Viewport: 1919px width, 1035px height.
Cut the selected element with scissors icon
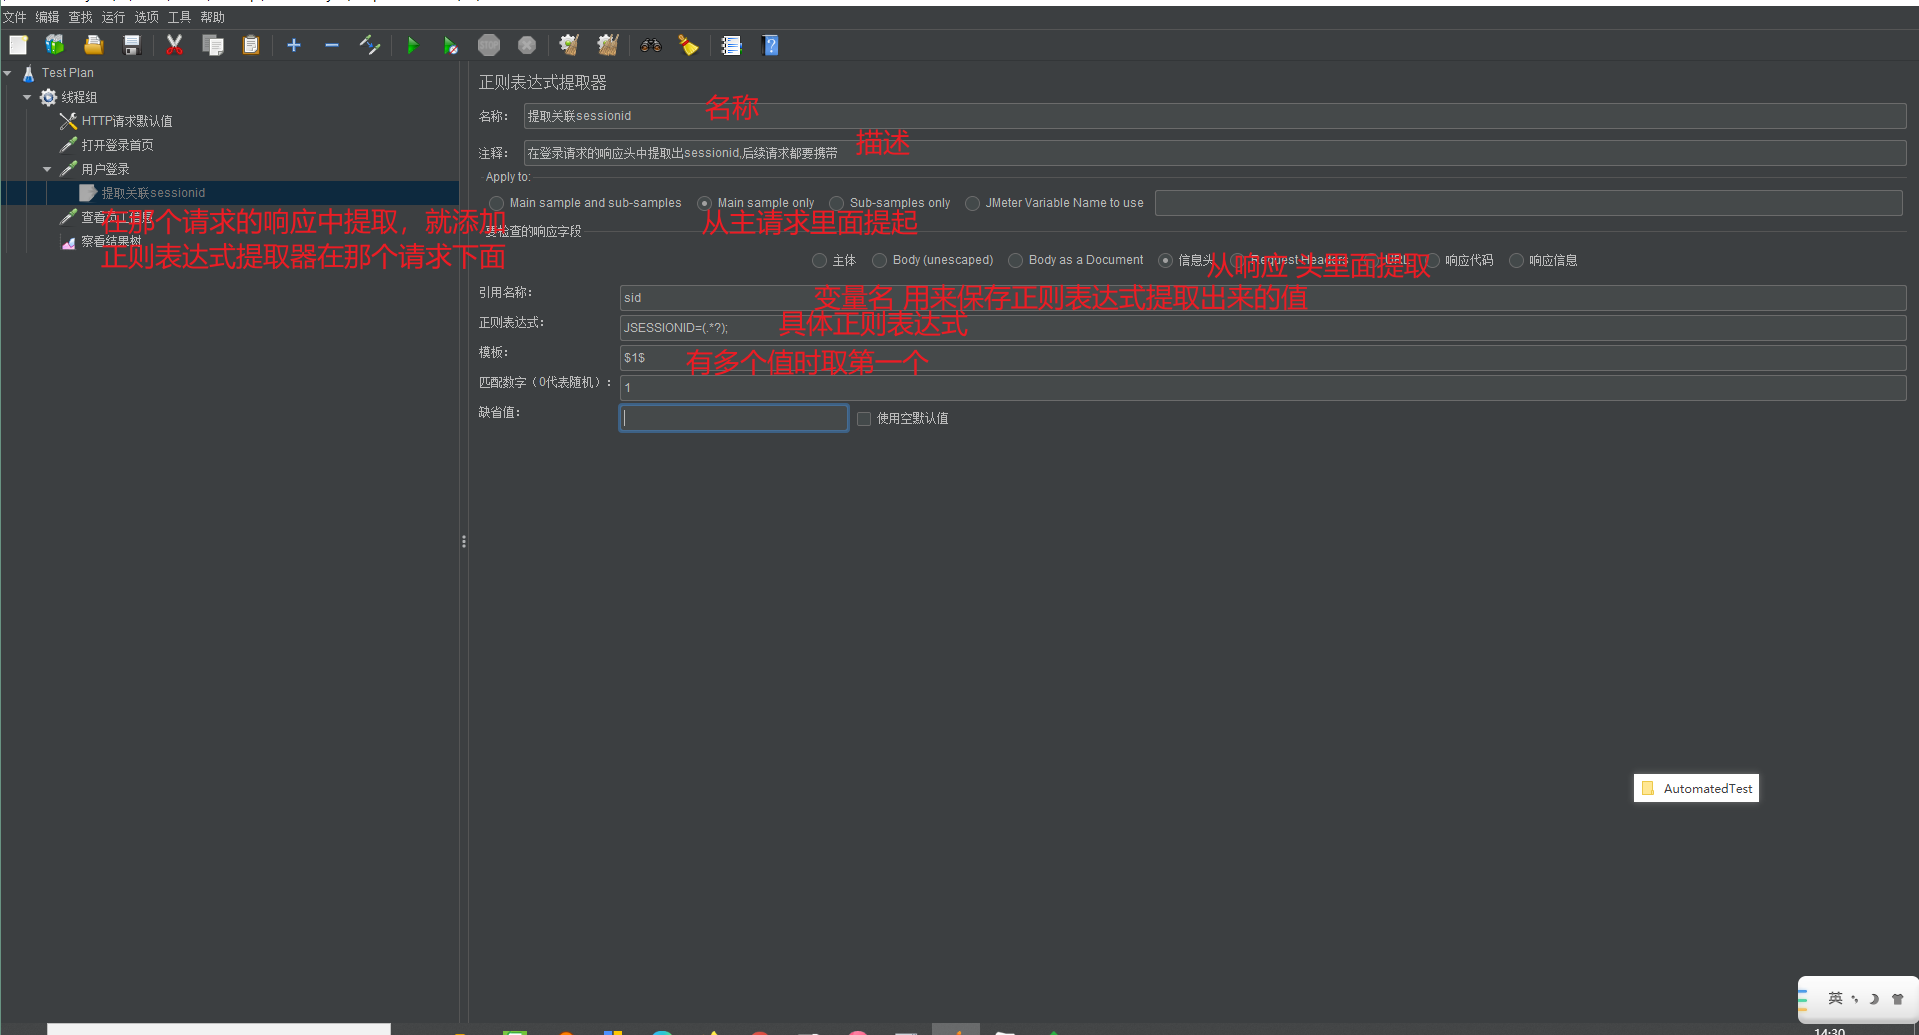pos(174,45)
